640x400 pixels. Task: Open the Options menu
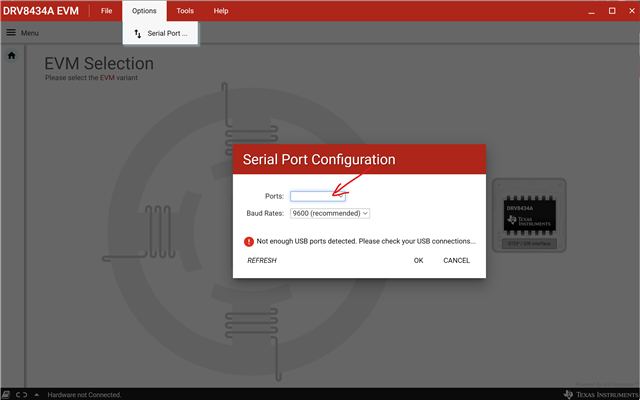(x=144, y=11)
